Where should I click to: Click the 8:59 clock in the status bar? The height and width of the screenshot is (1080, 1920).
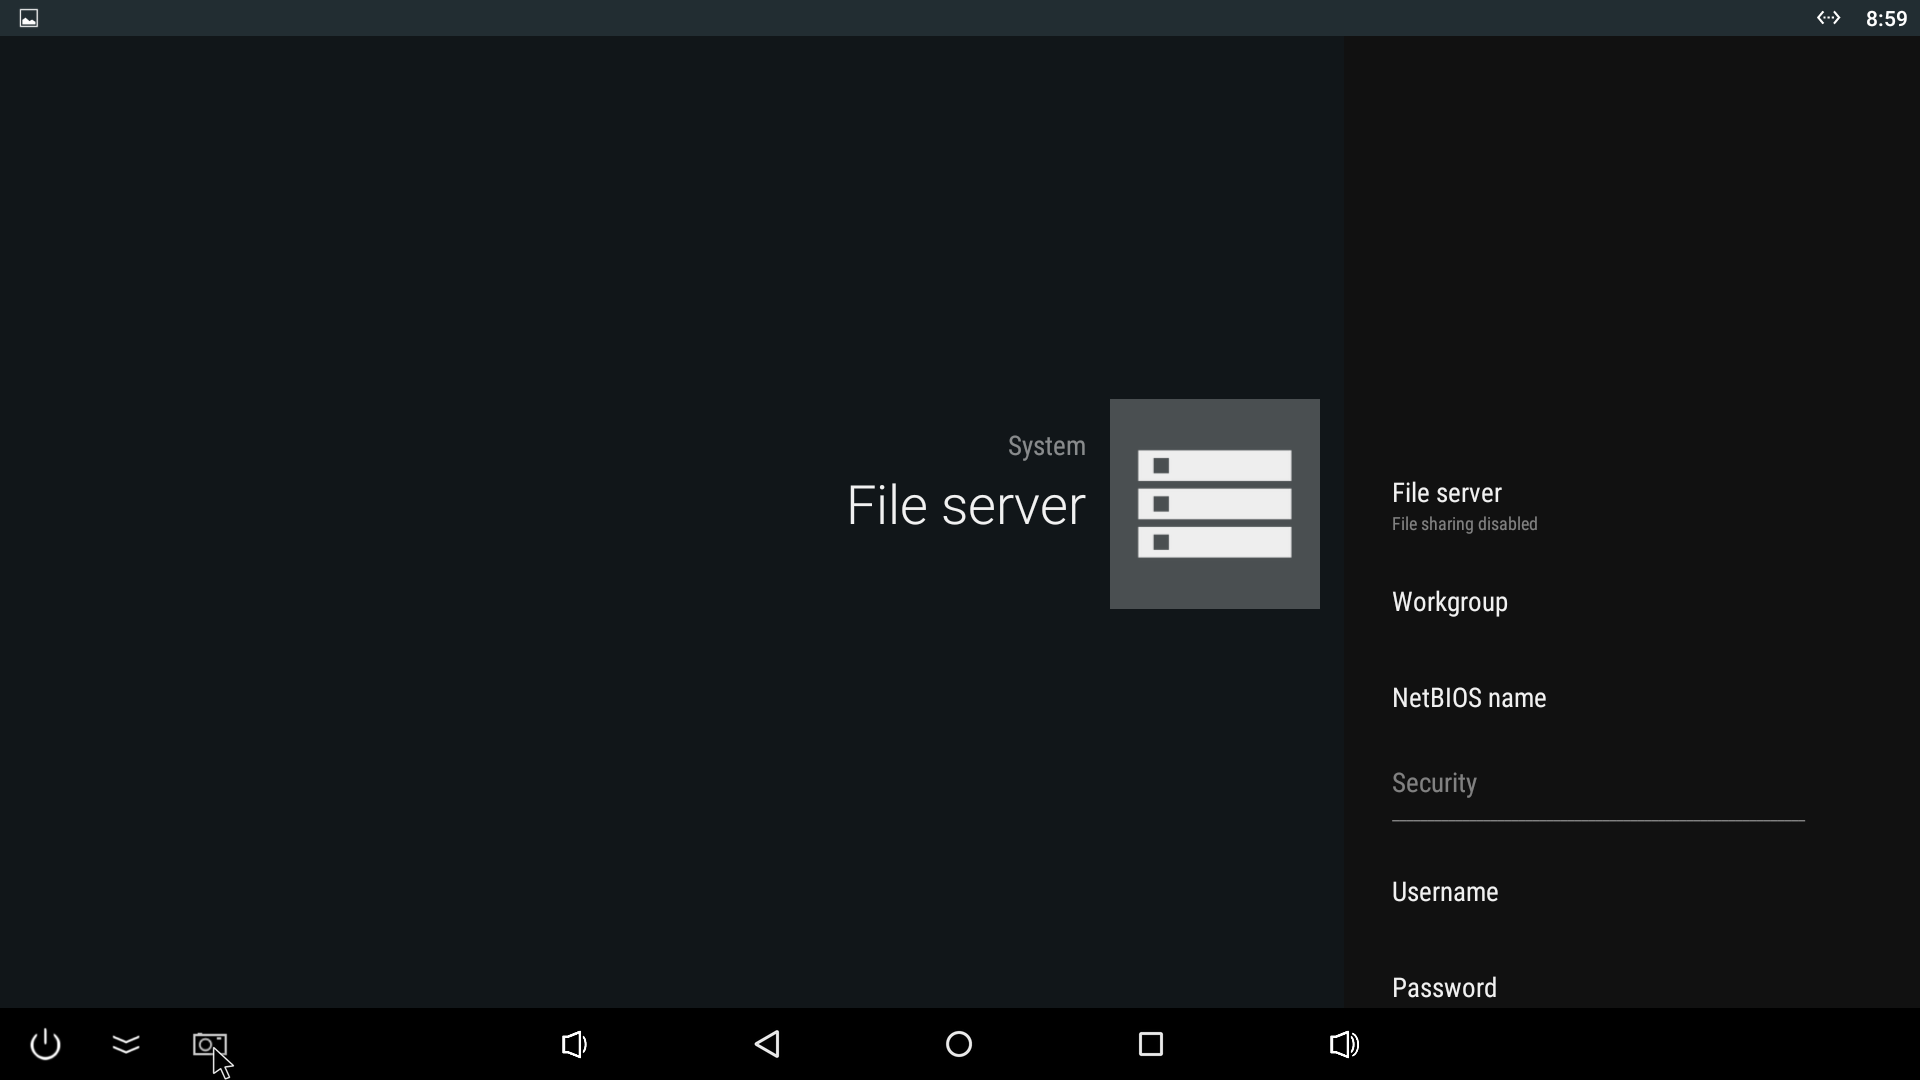(x=1886, y=18)
